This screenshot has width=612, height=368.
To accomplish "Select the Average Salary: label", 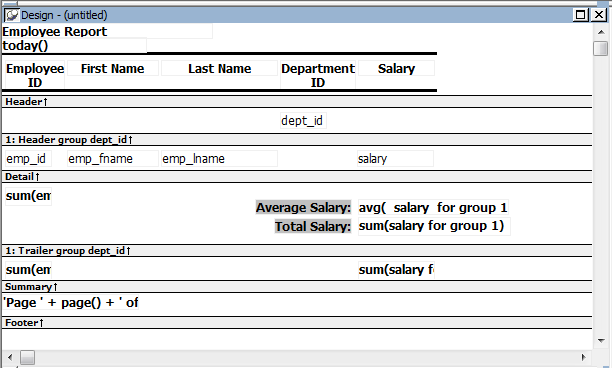I will click(x=303, y=207).
